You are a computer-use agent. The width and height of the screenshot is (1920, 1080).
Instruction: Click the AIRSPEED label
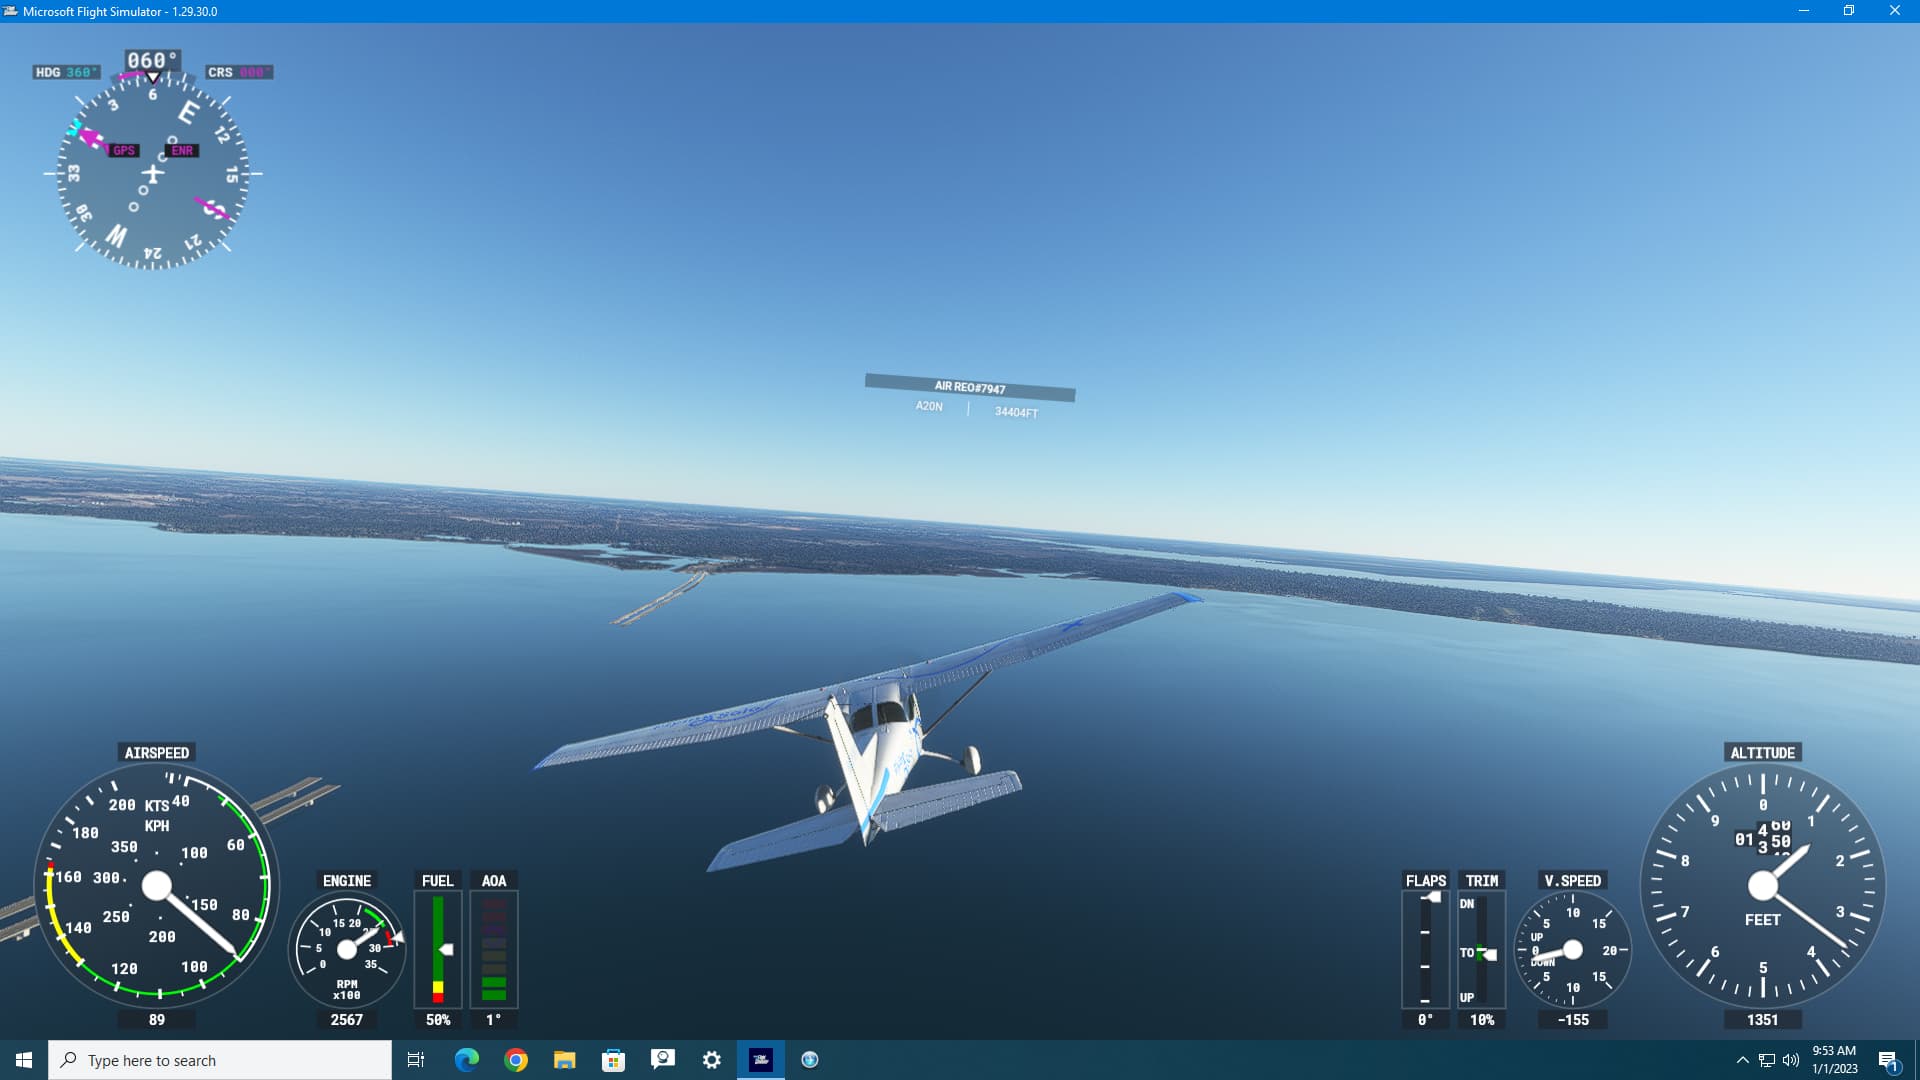click(x=157, y=752)
